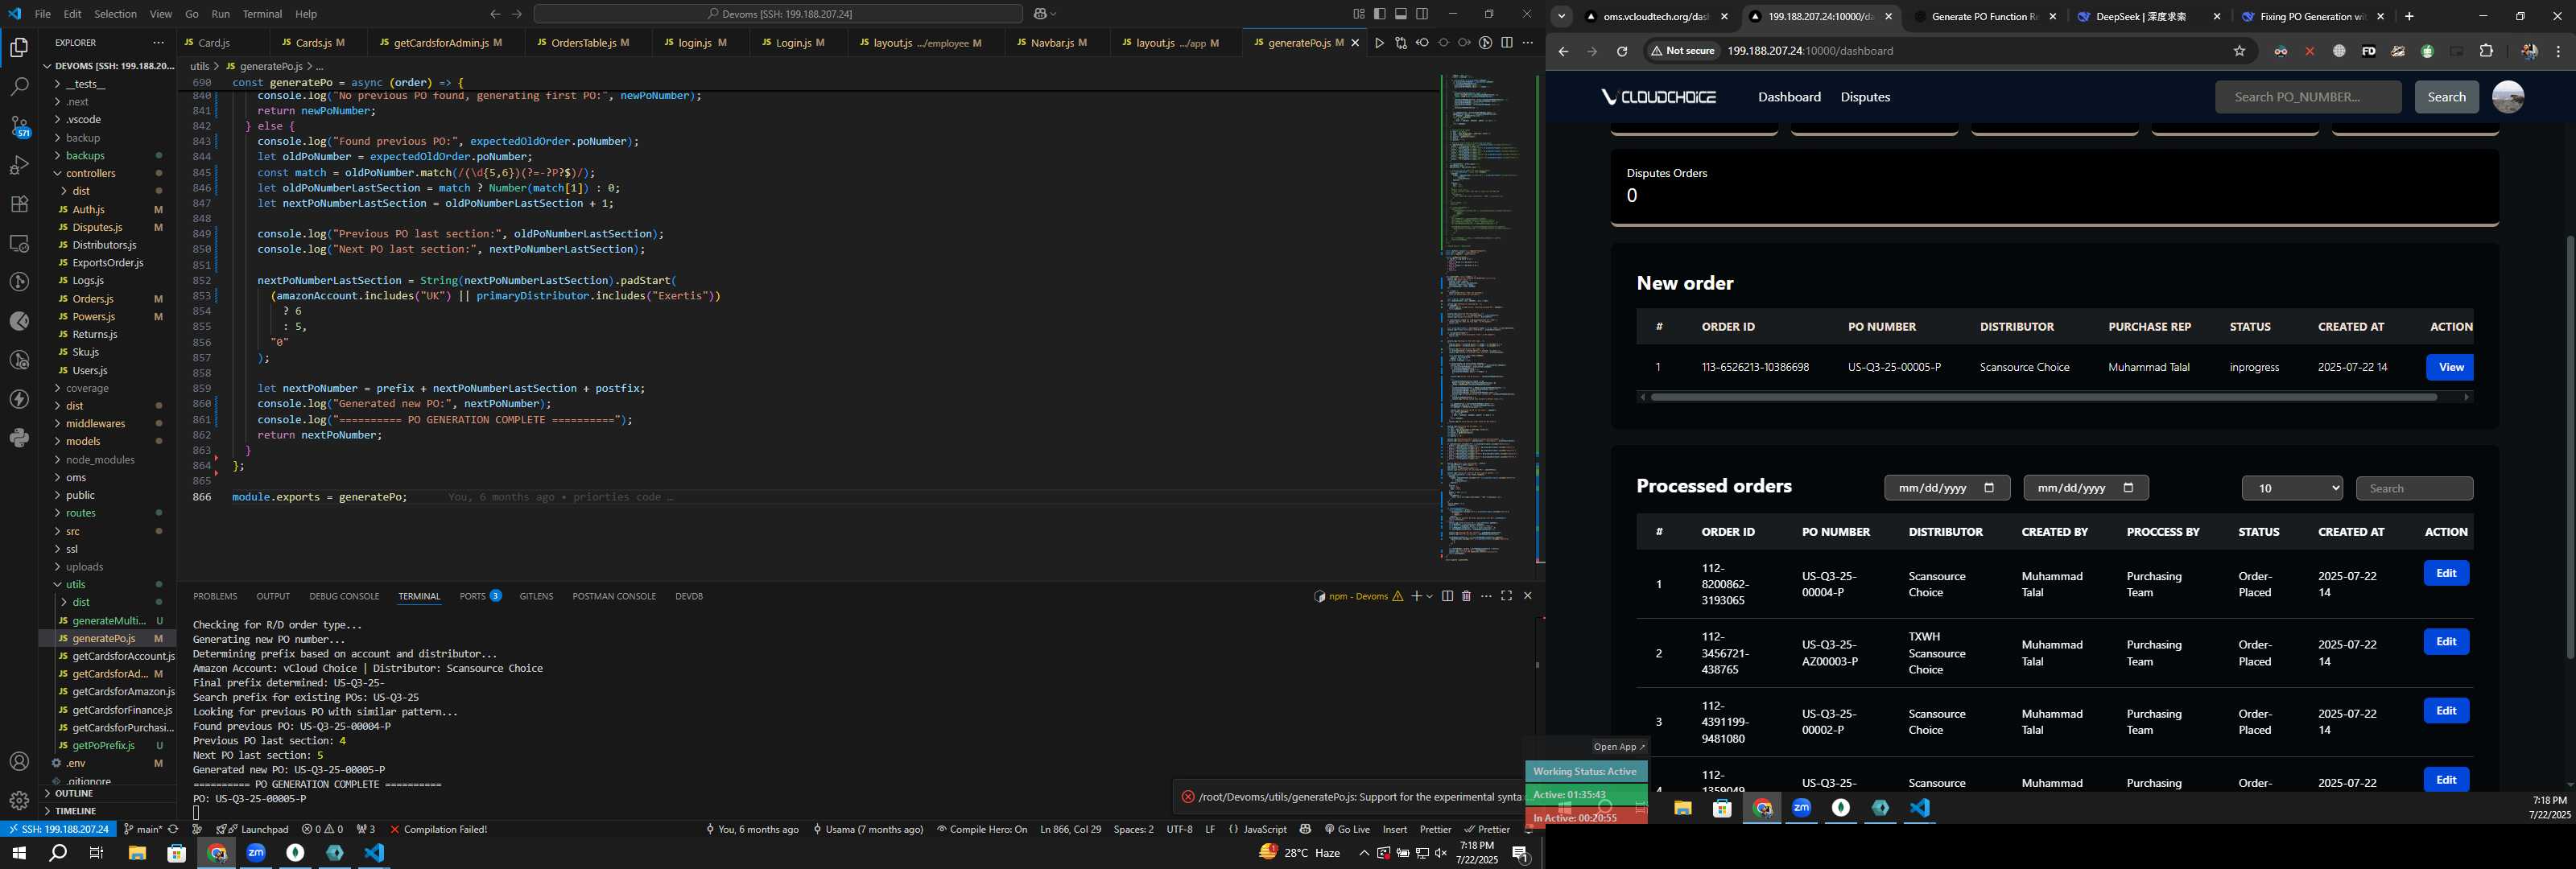Screen dimensions: 2576x869
Task: Switch to PROBLEMS panel tab
Action: 215,596
